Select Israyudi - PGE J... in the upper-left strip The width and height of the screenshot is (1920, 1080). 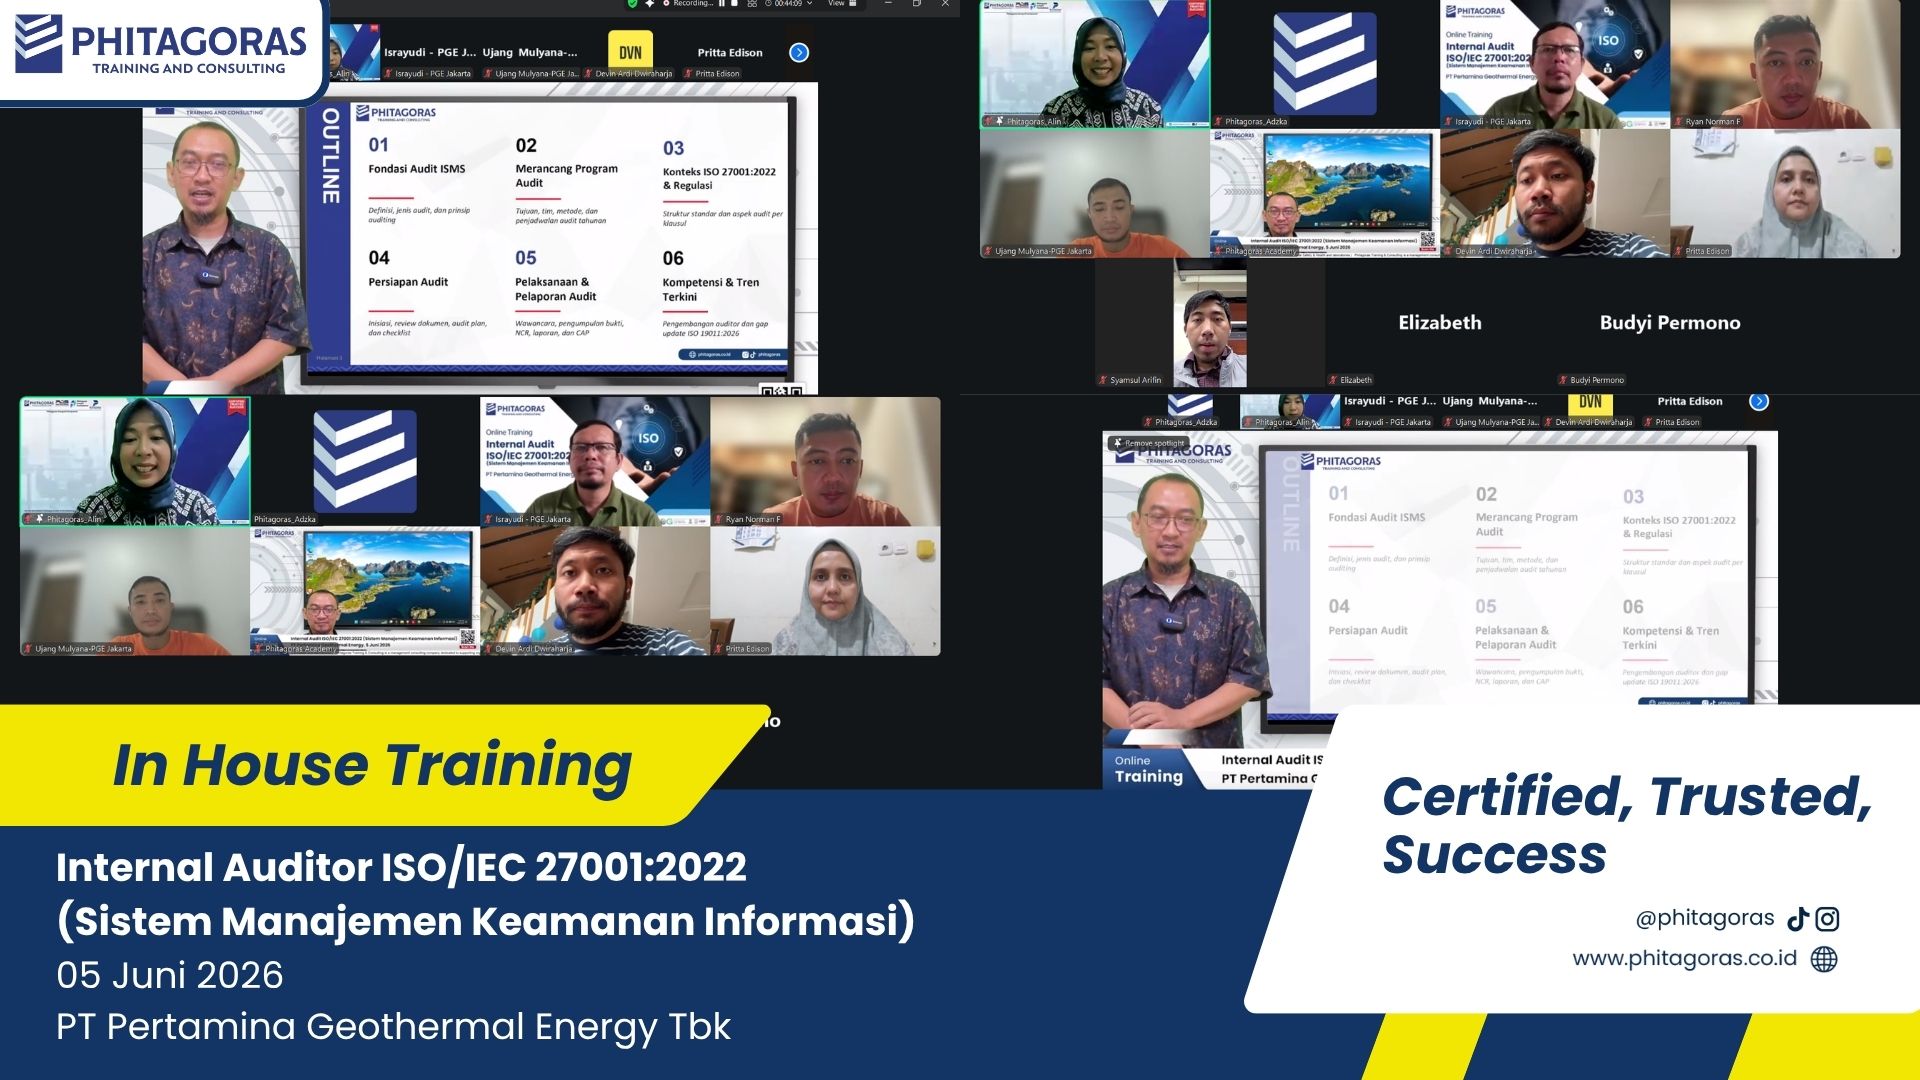(430, 53)
